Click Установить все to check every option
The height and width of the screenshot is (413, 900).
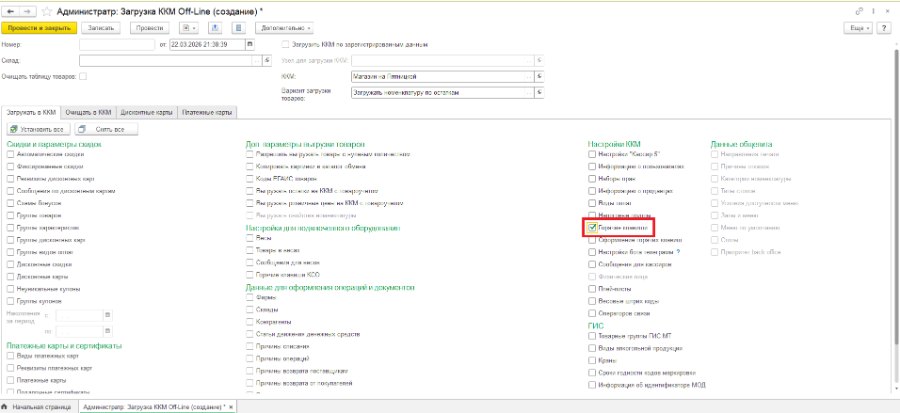[x=40, y=130]
